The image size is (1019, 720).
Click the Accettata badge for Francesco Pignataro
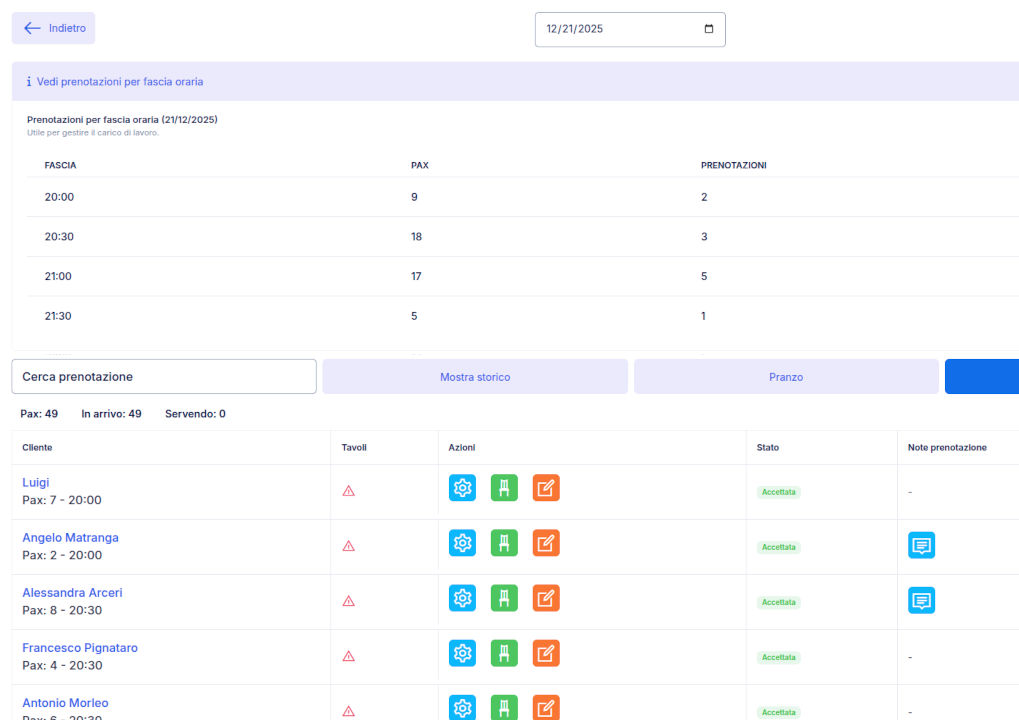778,657
